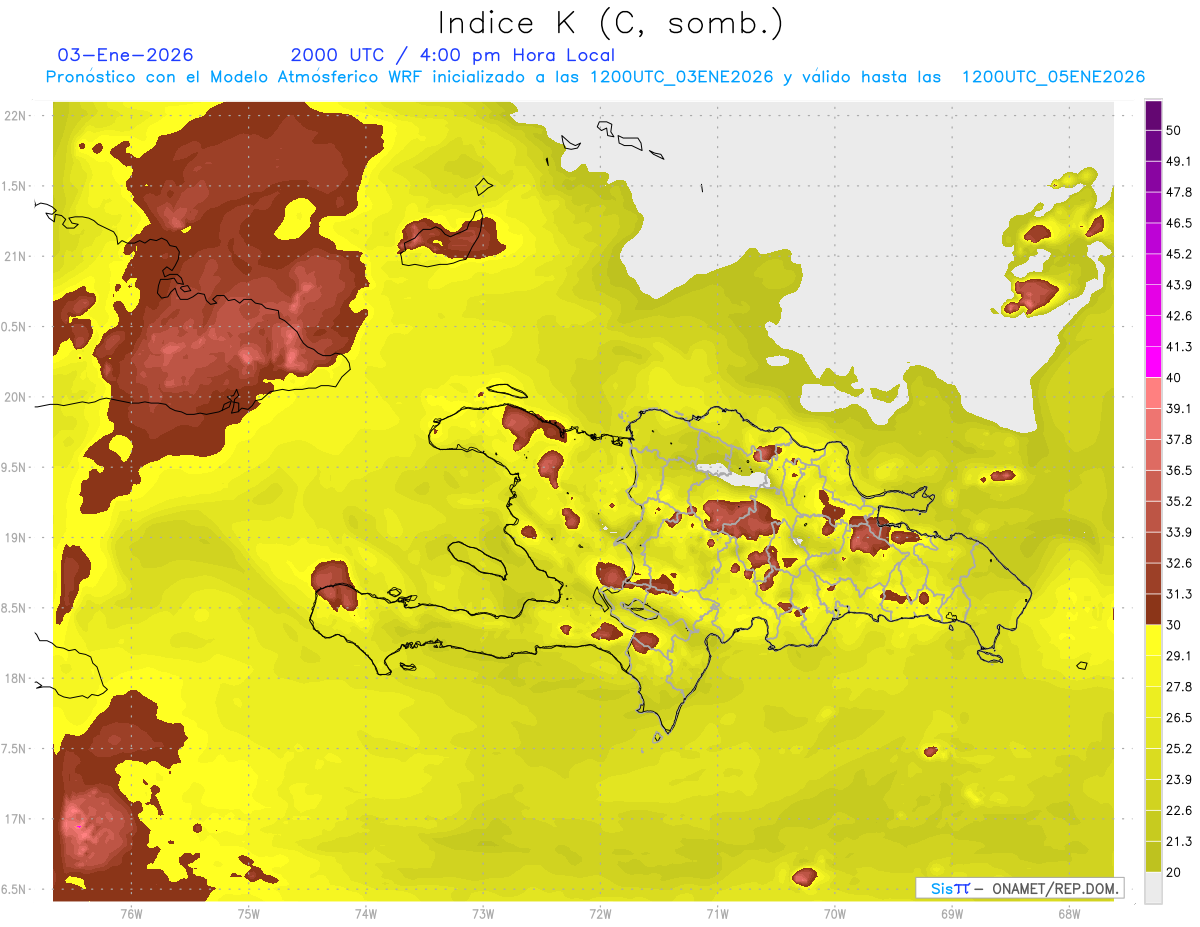Viewport: 1200px width, 927px height.
Task: Click the colorbar label '25.2'
Action: (x=1179, y=748)
